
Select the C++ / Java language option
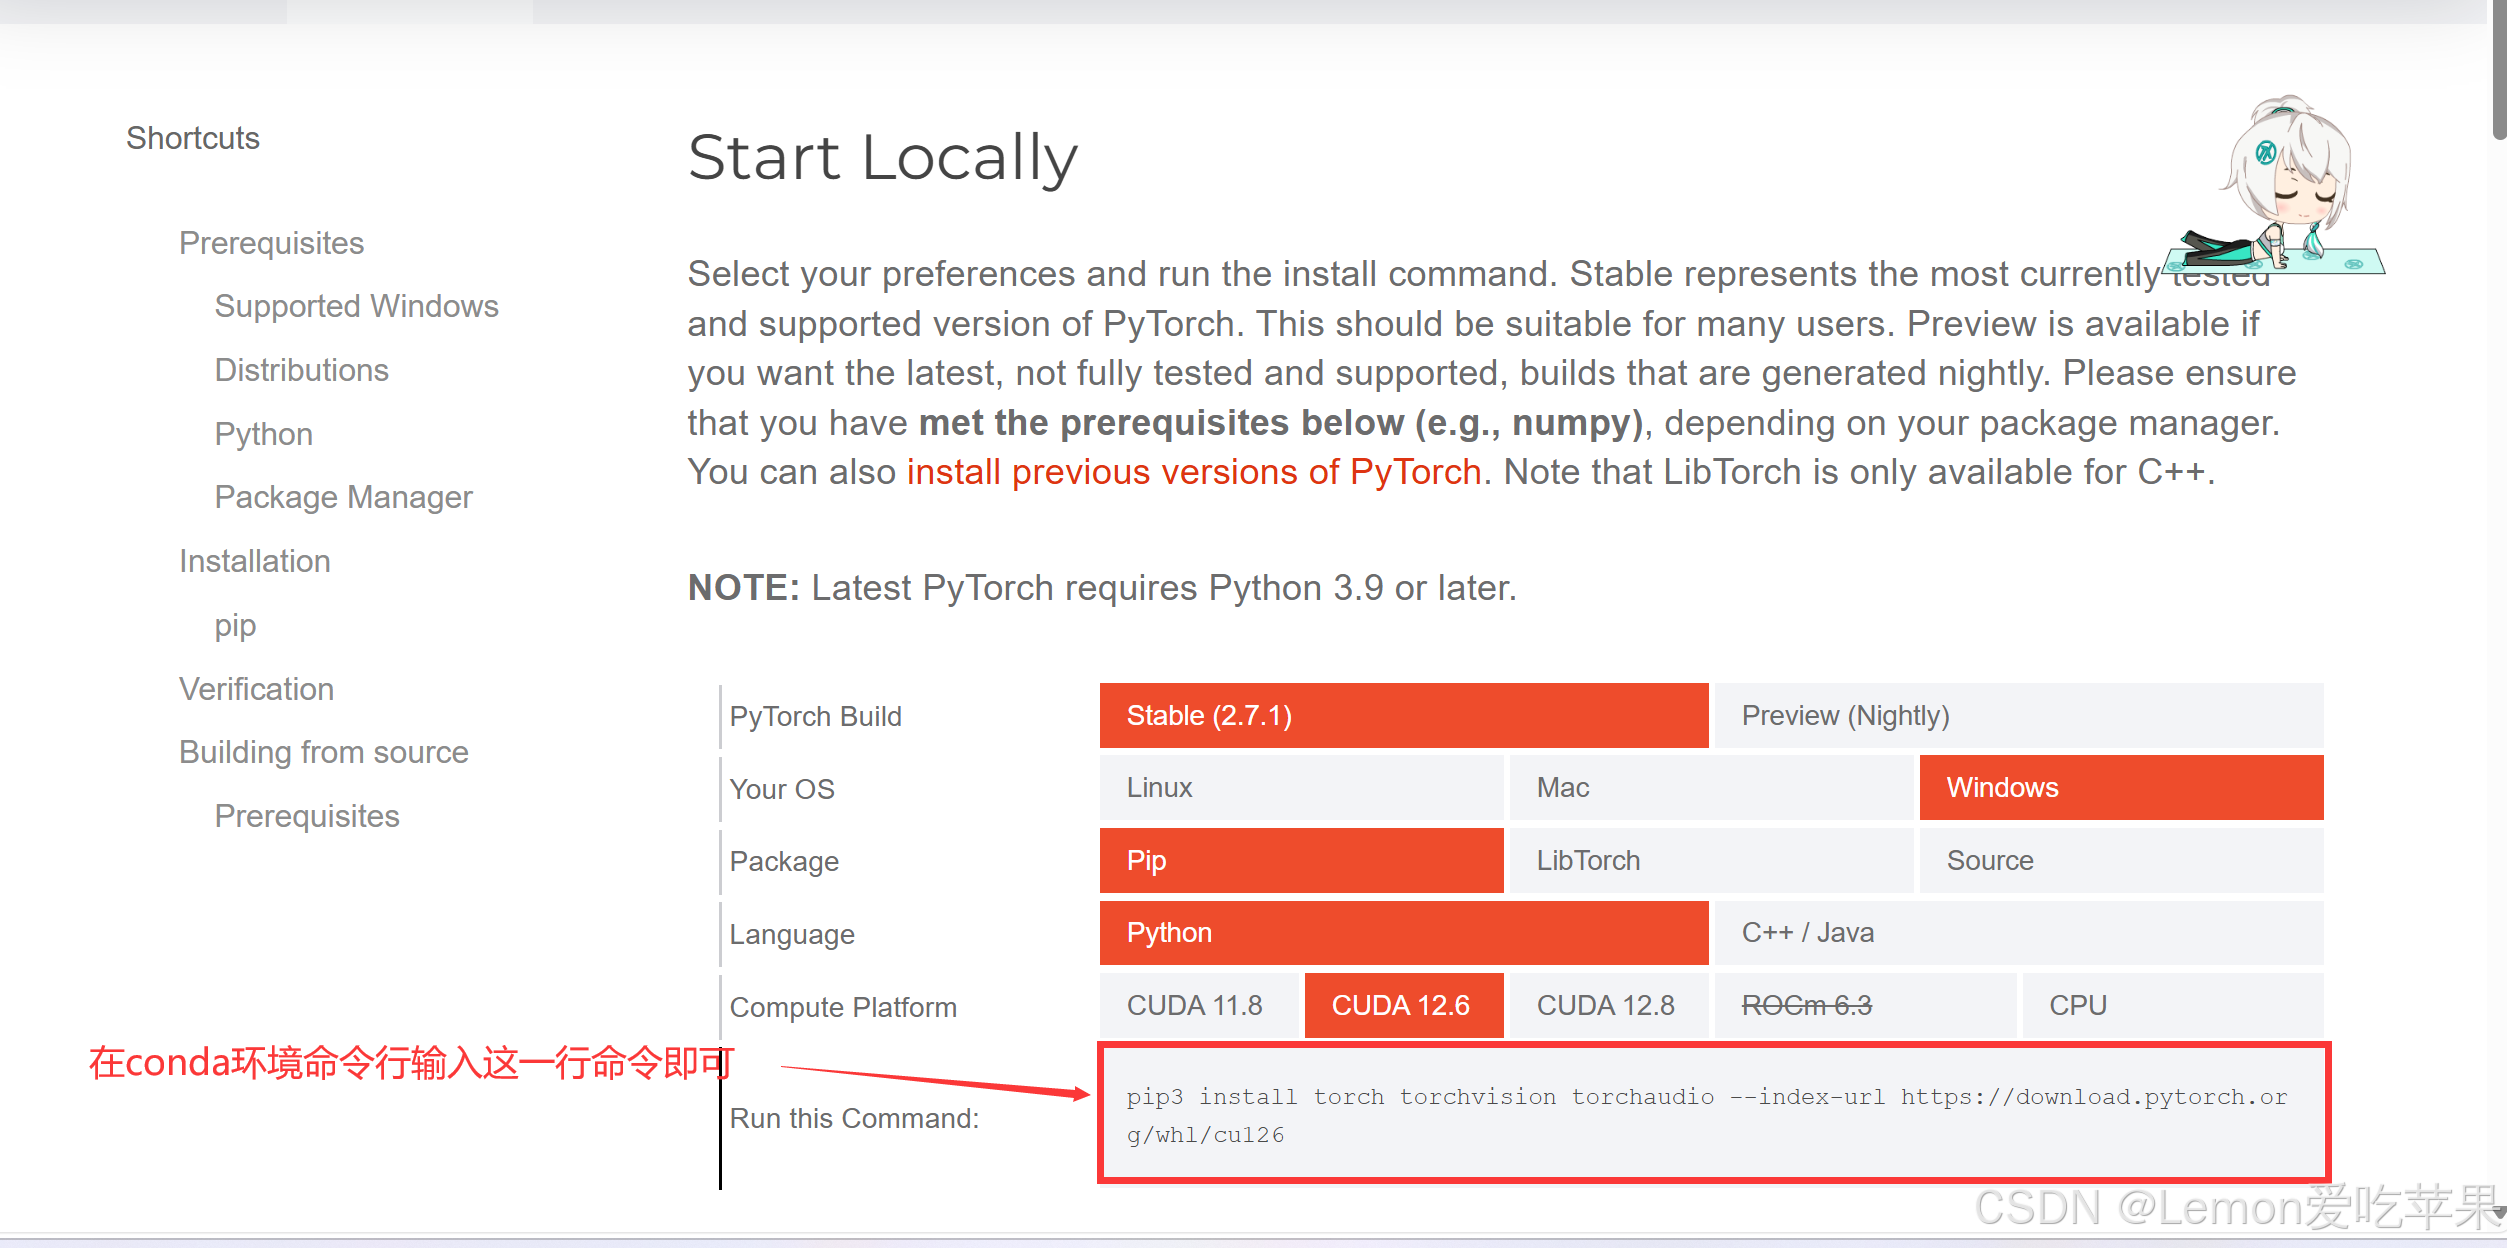point(2019,933)
